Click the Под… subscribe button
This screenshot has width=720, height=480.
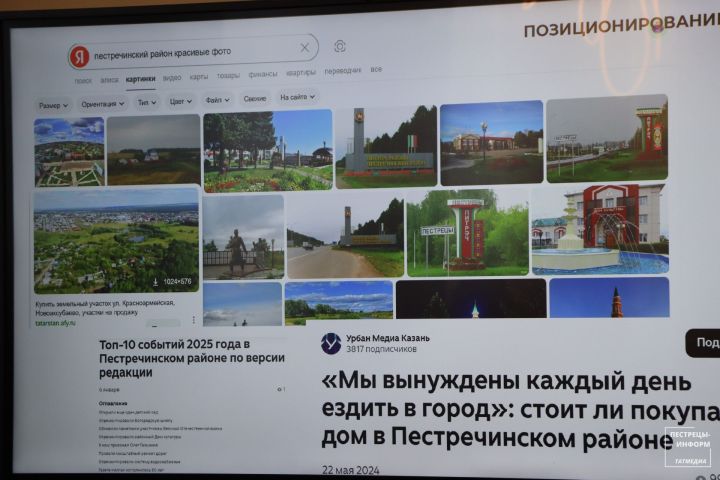[703, 343]
